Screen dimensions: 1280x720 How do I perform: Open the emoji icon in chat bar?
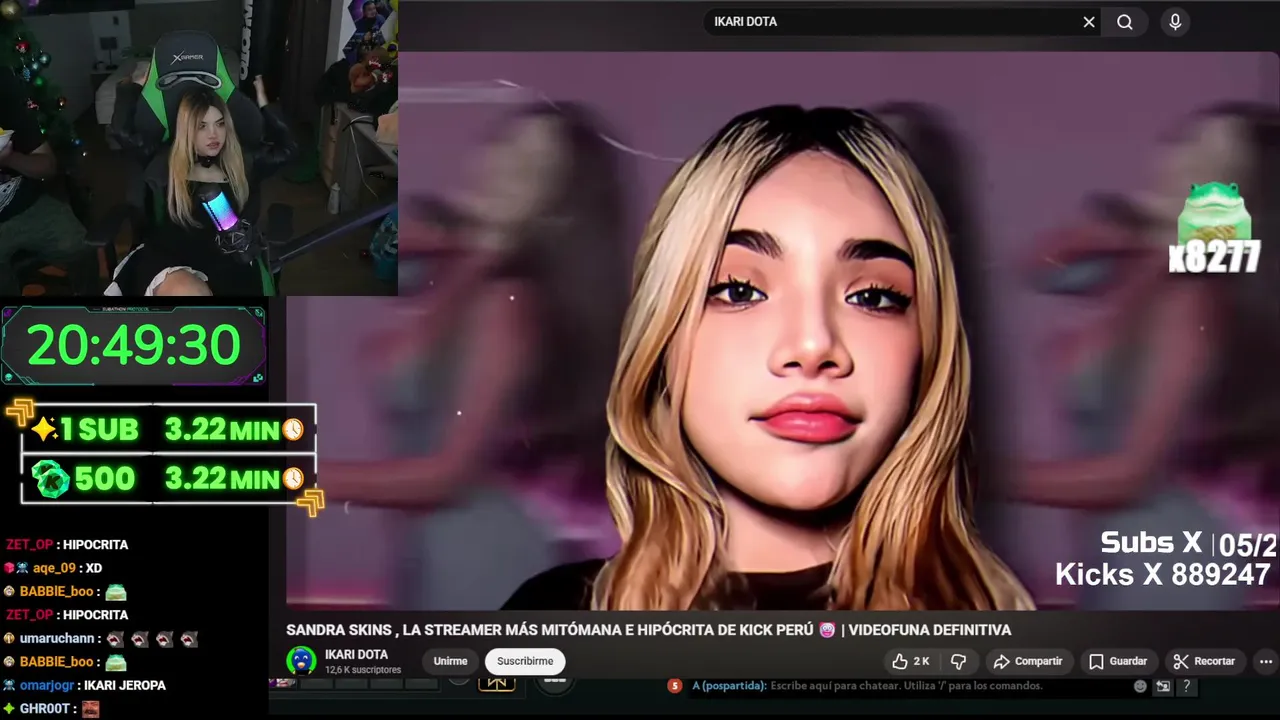coord(1140,686)
